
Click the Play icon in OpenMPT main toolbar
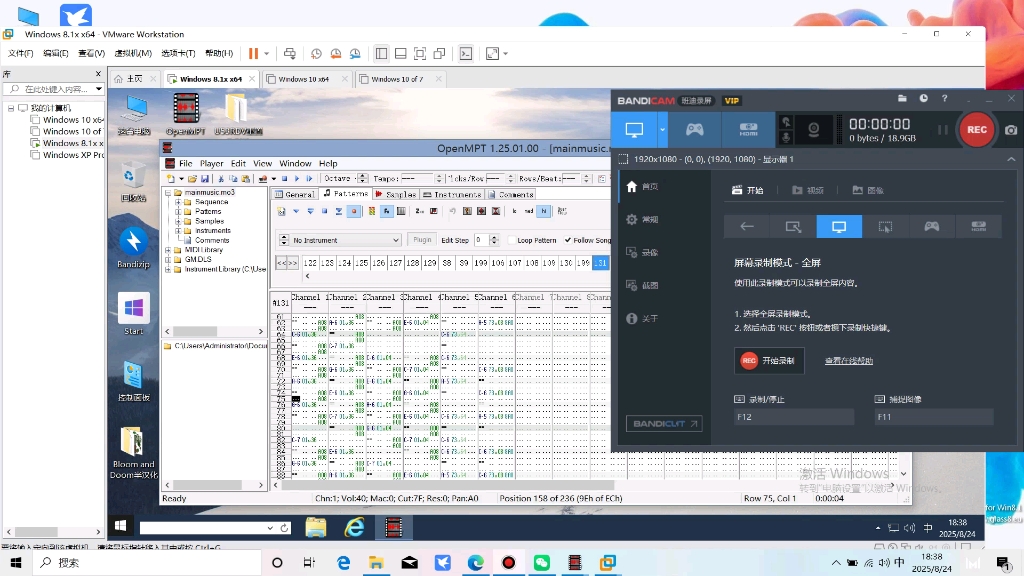click(297, 178)
